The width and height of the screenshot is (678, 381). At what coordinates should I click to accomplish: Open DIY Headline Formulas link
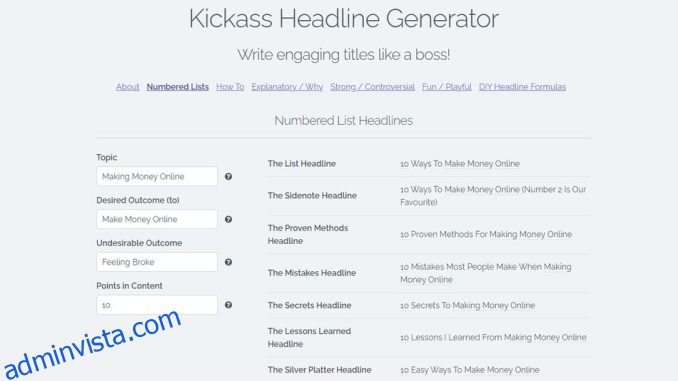(x=522, y=87)
